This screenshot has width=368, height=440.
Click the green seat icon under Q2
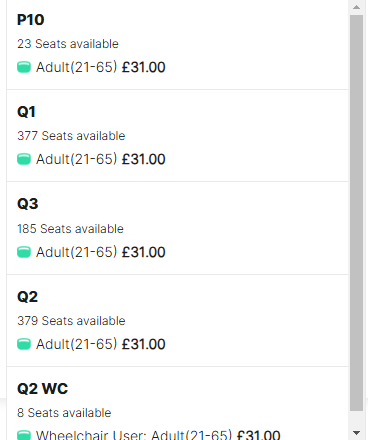pyautogui.click(x=24, y=344)
